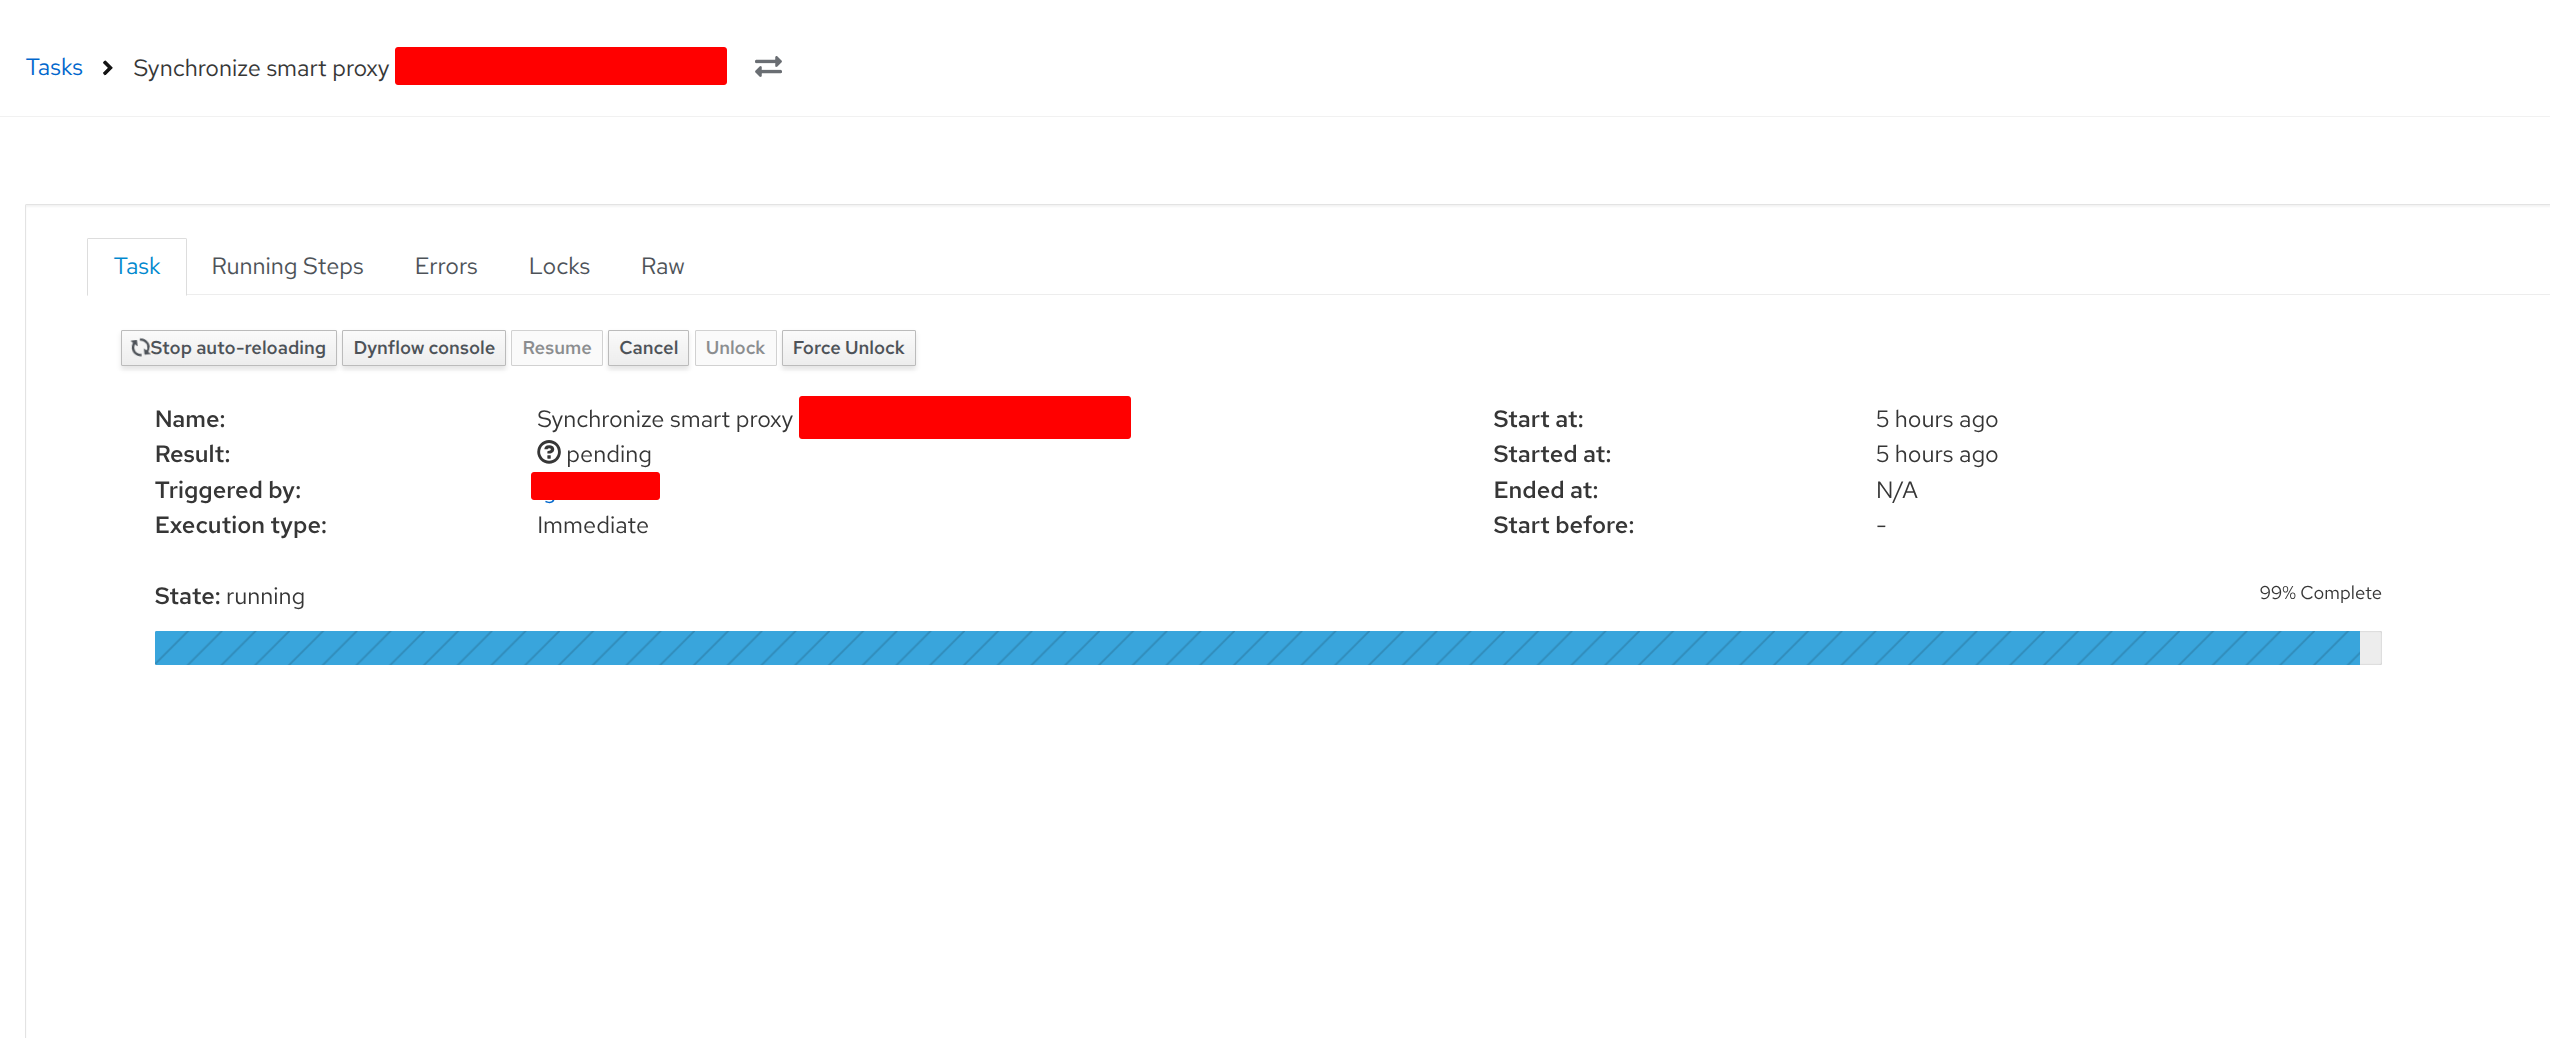This screenshot has width=2550, height=1038.
Task: Open the Task tab
Action: click(137, 266)
